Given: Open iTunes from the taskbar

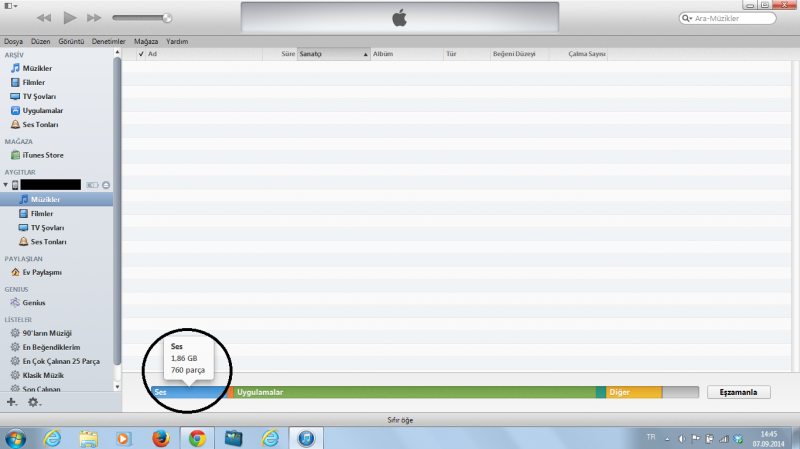Looking at the screenshot, I should (x=306, y=438).
